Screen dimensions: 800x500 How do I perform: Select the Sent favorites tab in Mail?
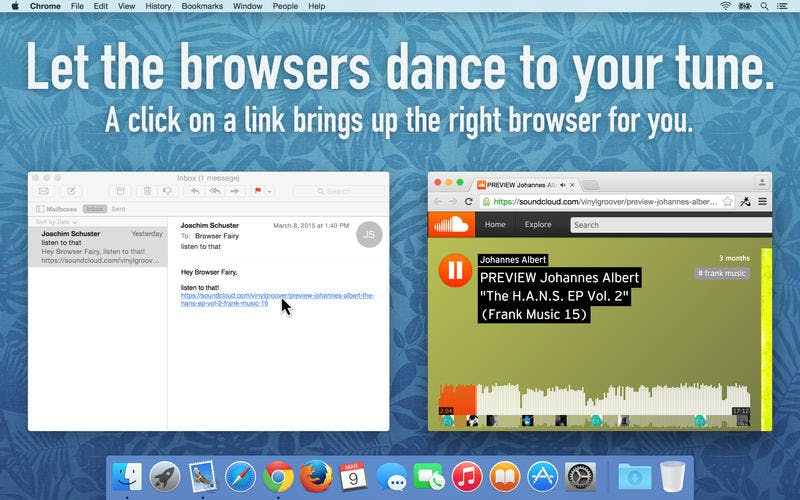pyautogui.click(x=118, y=209)
